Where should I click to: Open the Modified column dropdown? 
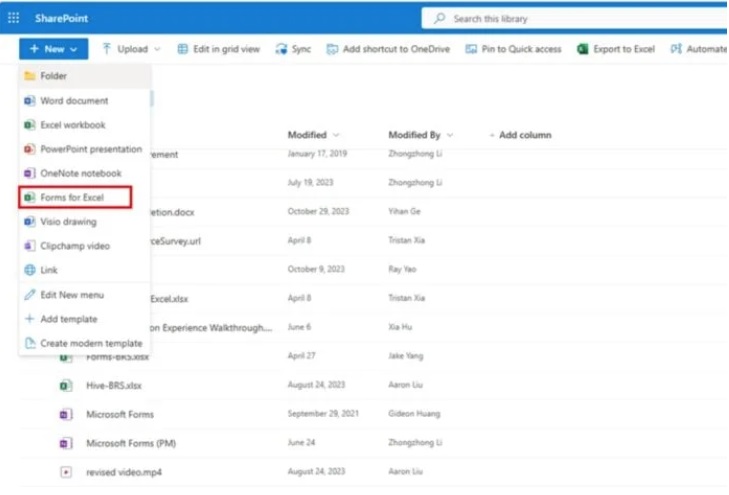(336, 135)
